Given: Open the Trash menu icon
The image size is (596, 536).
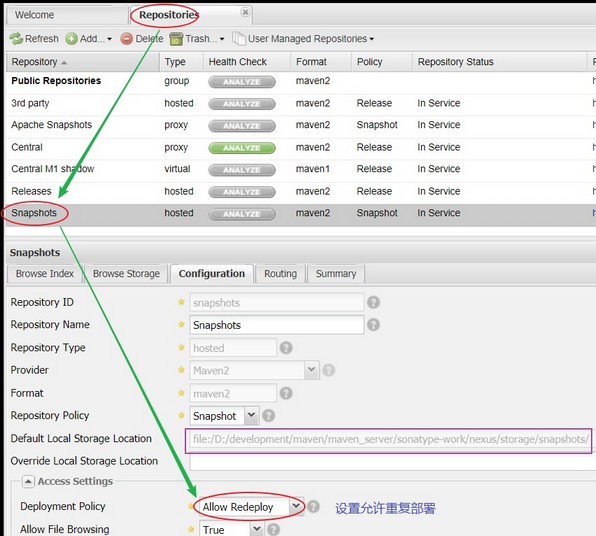Looking at the screenshot, I should (176, 39).
